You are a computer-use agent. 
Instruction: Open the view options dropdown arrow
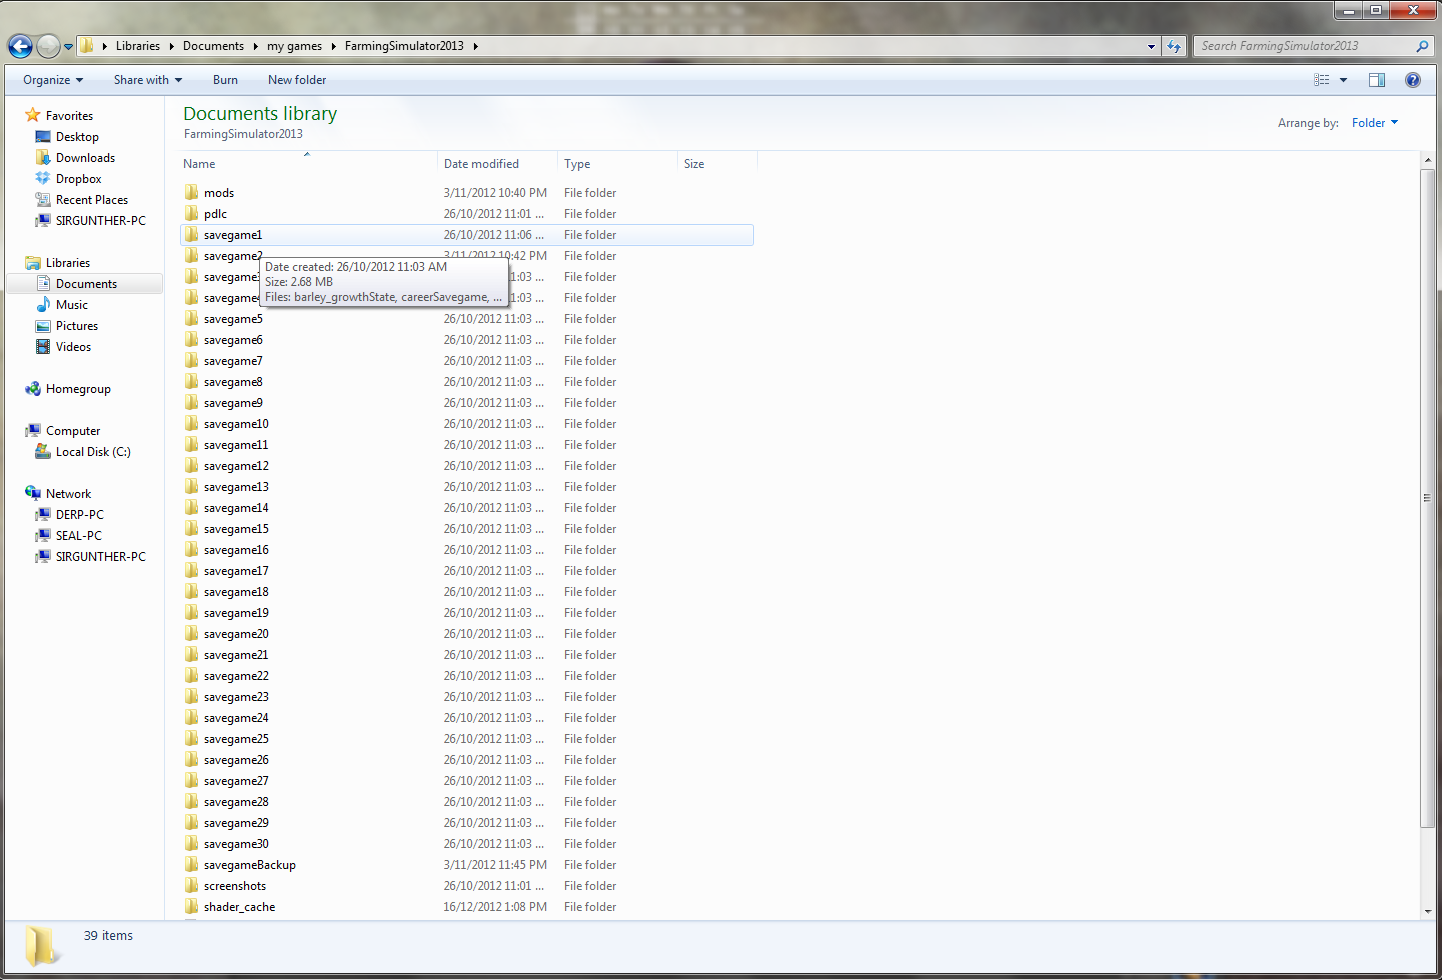coord(1343,80)
